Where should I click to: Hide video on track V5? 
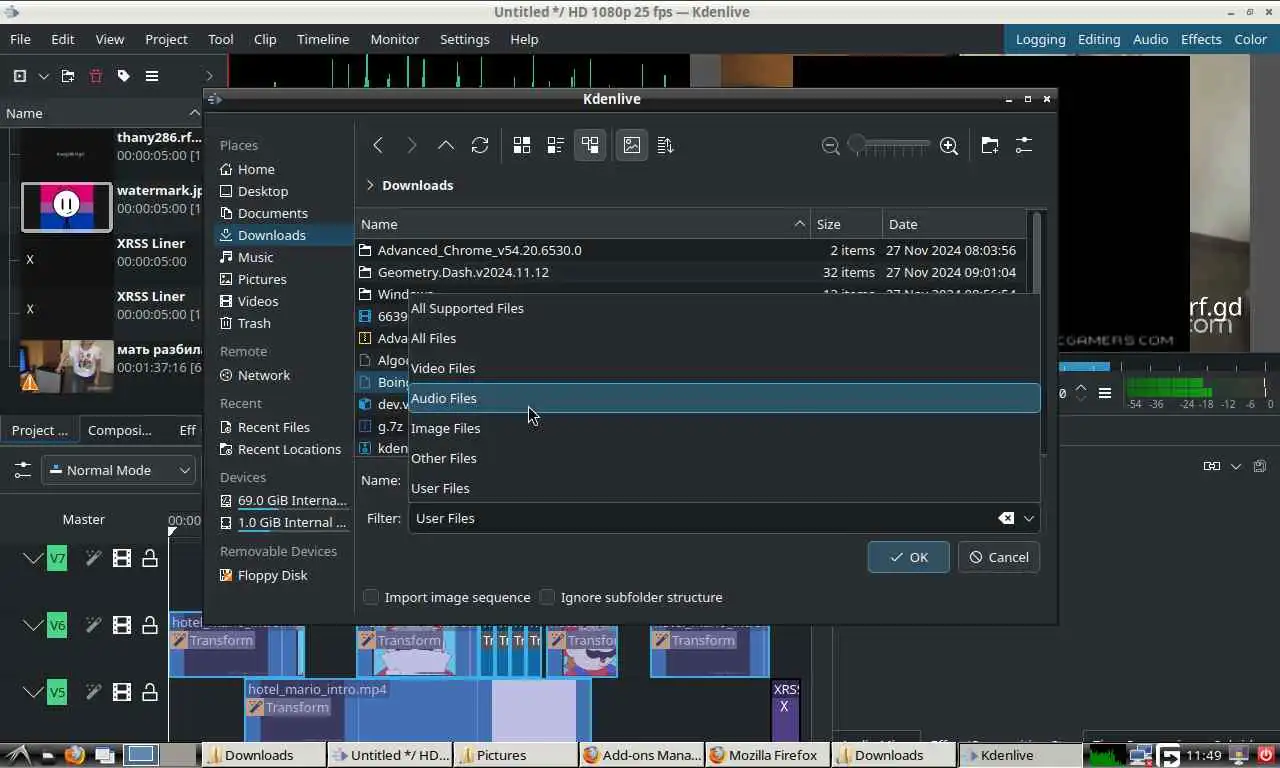122,691
